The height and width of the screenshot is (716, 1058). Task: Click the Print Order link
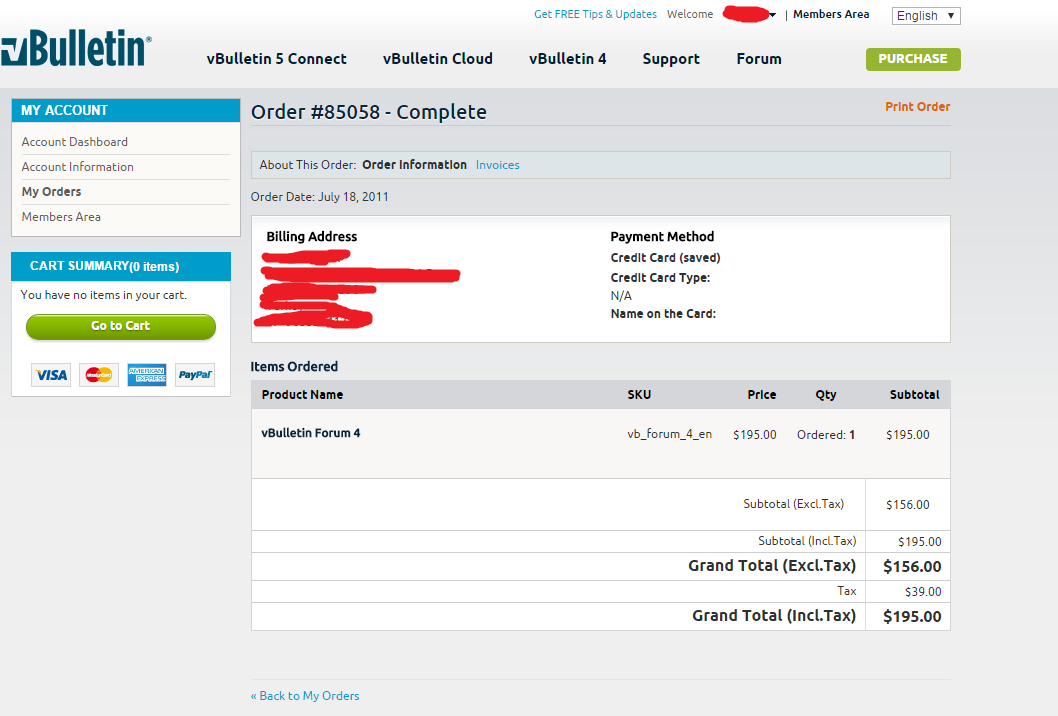[x=918, y=107]
